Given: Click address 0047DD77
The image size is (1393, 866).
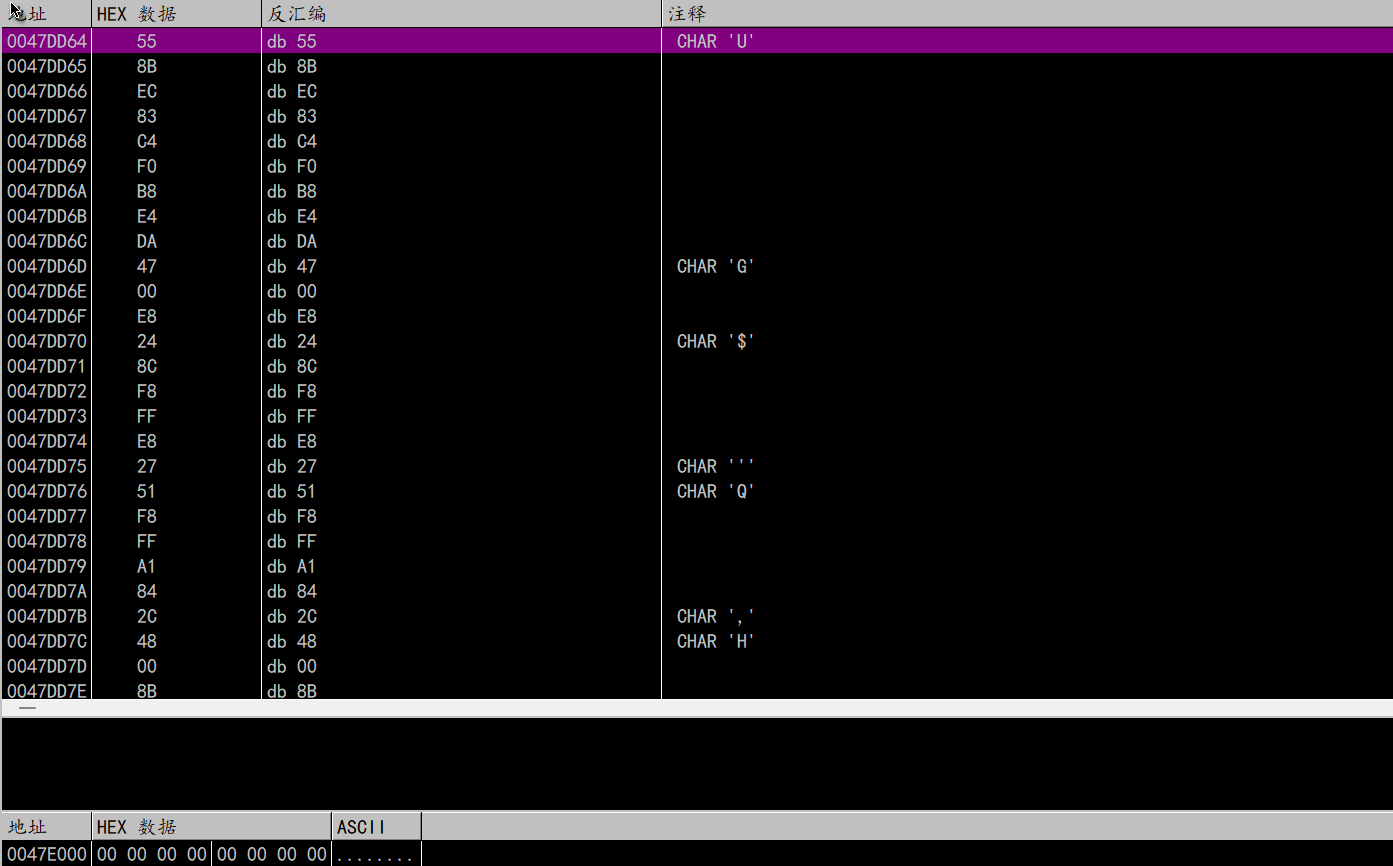Looking at the screenshot, I should tap(47, 516).
